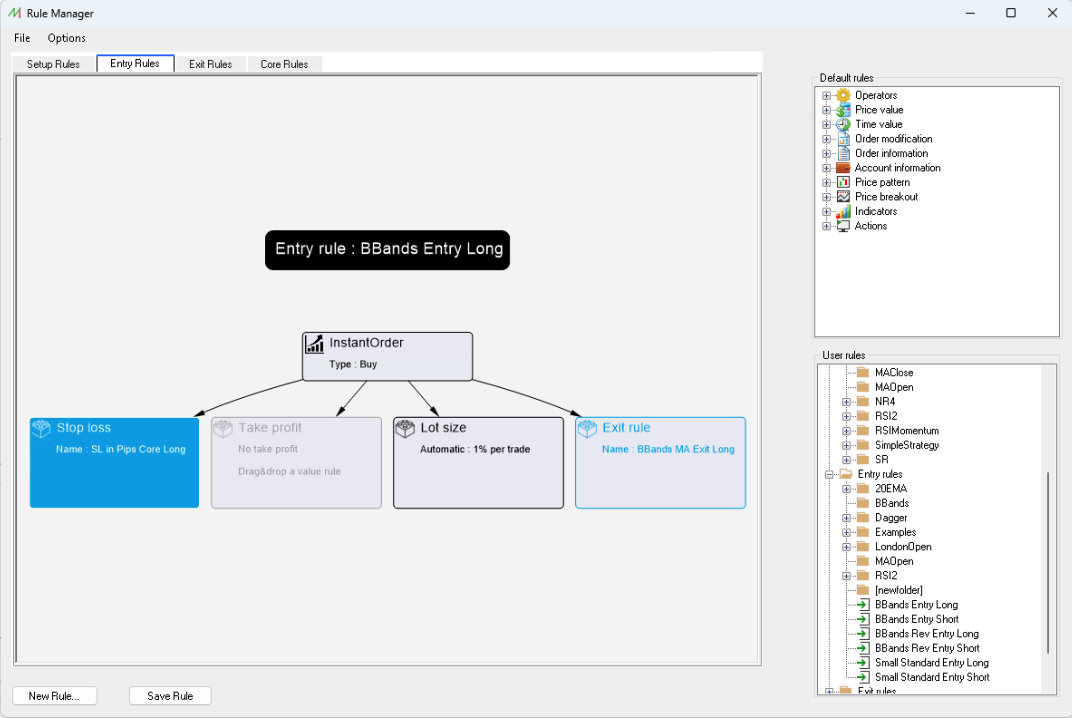Switch to the Exit Rules tab

211,64
